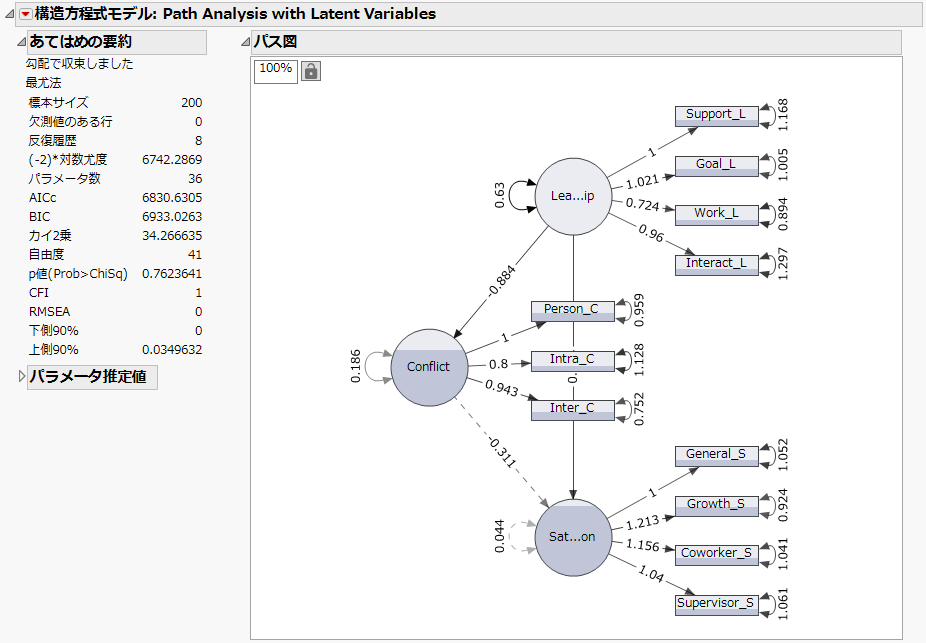Expand the パラメータ推定値 section
The width and height of the screenshot is (926, 643).
pyautogui.click(x=22, y=376)
